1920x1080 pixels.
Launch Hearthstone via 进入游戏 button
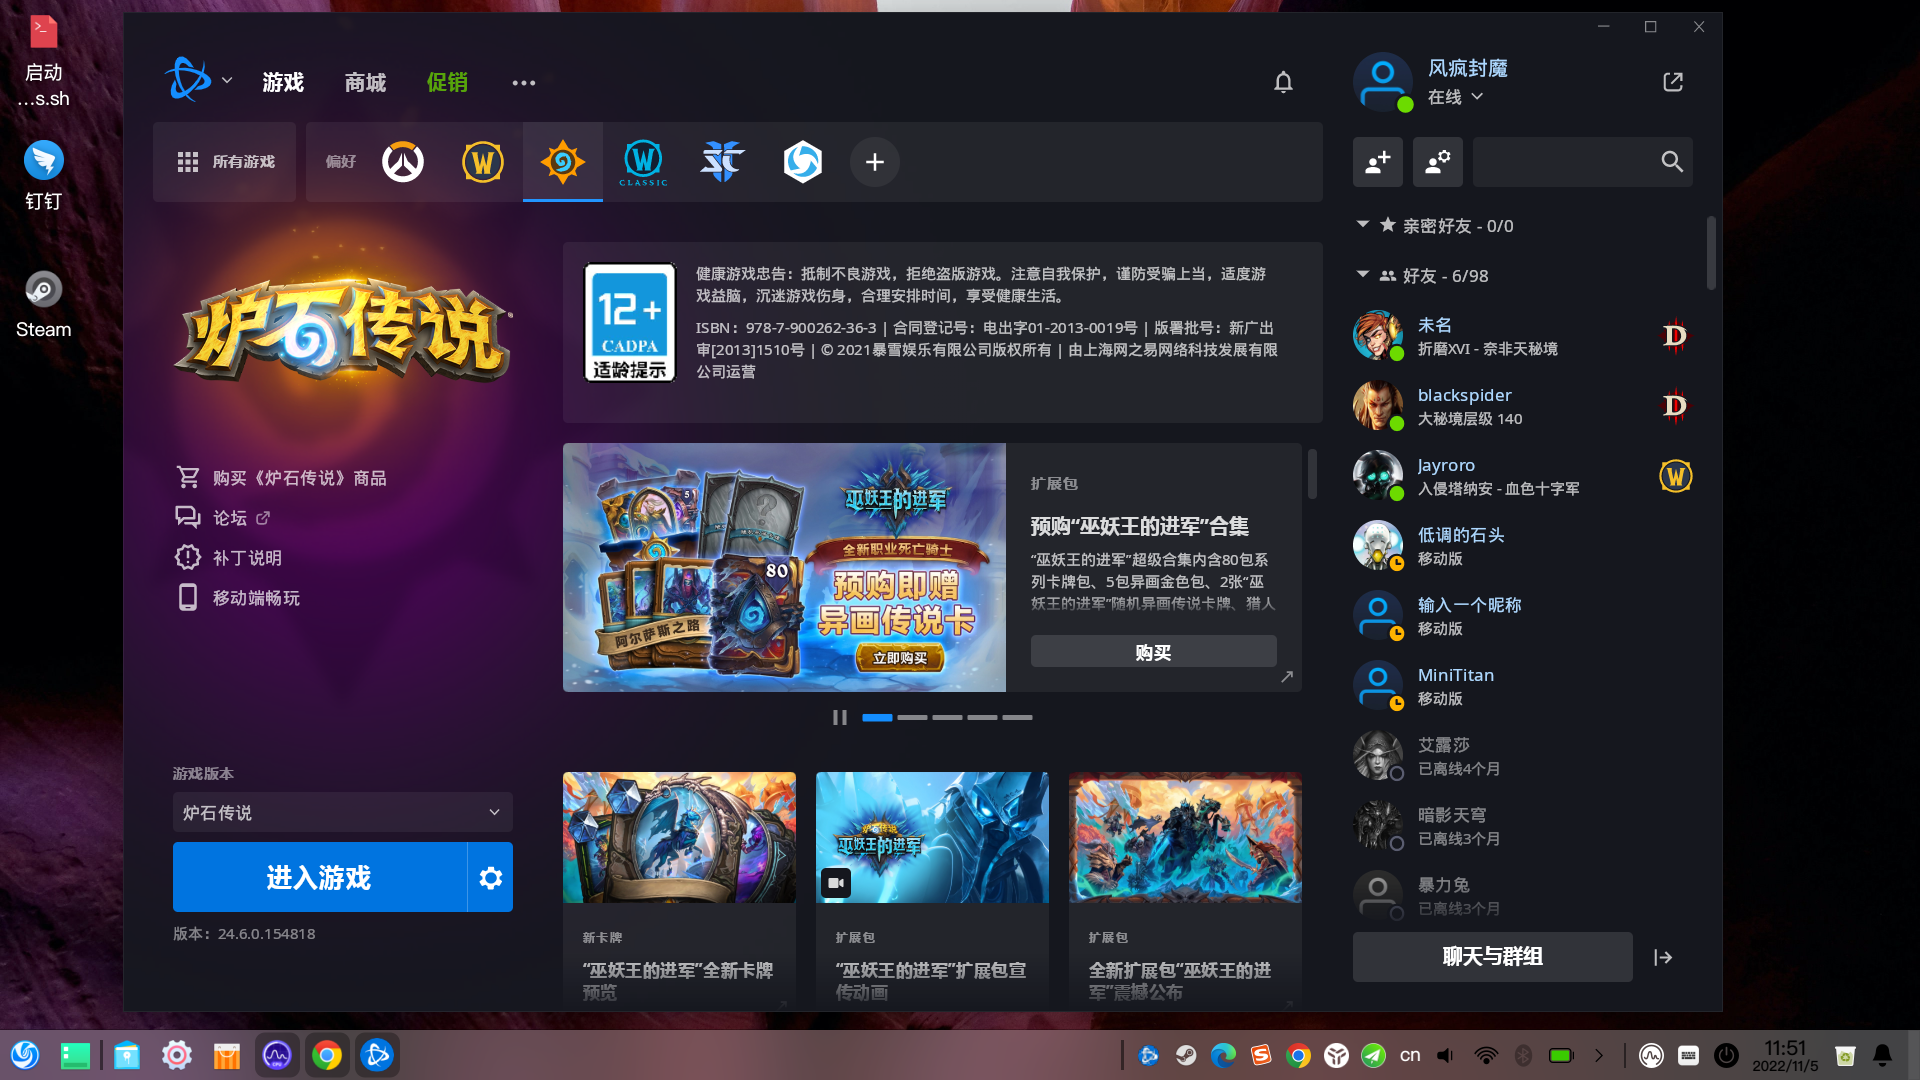click(x=320, y=877)
